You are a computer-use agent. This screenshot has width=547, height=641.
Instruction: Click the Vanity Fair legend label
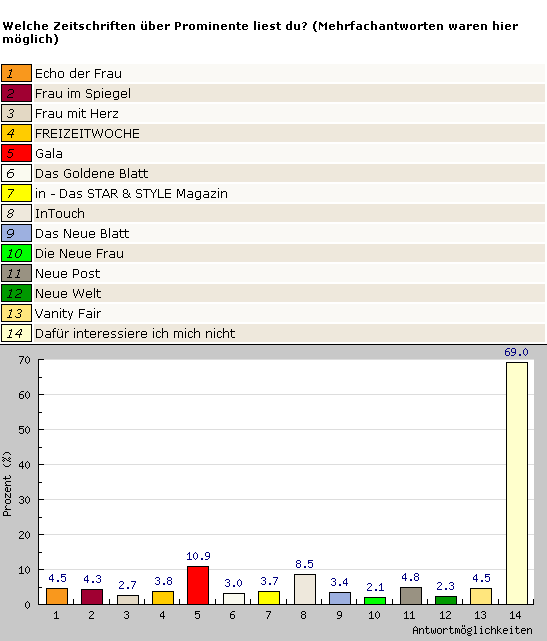point(68,314)
